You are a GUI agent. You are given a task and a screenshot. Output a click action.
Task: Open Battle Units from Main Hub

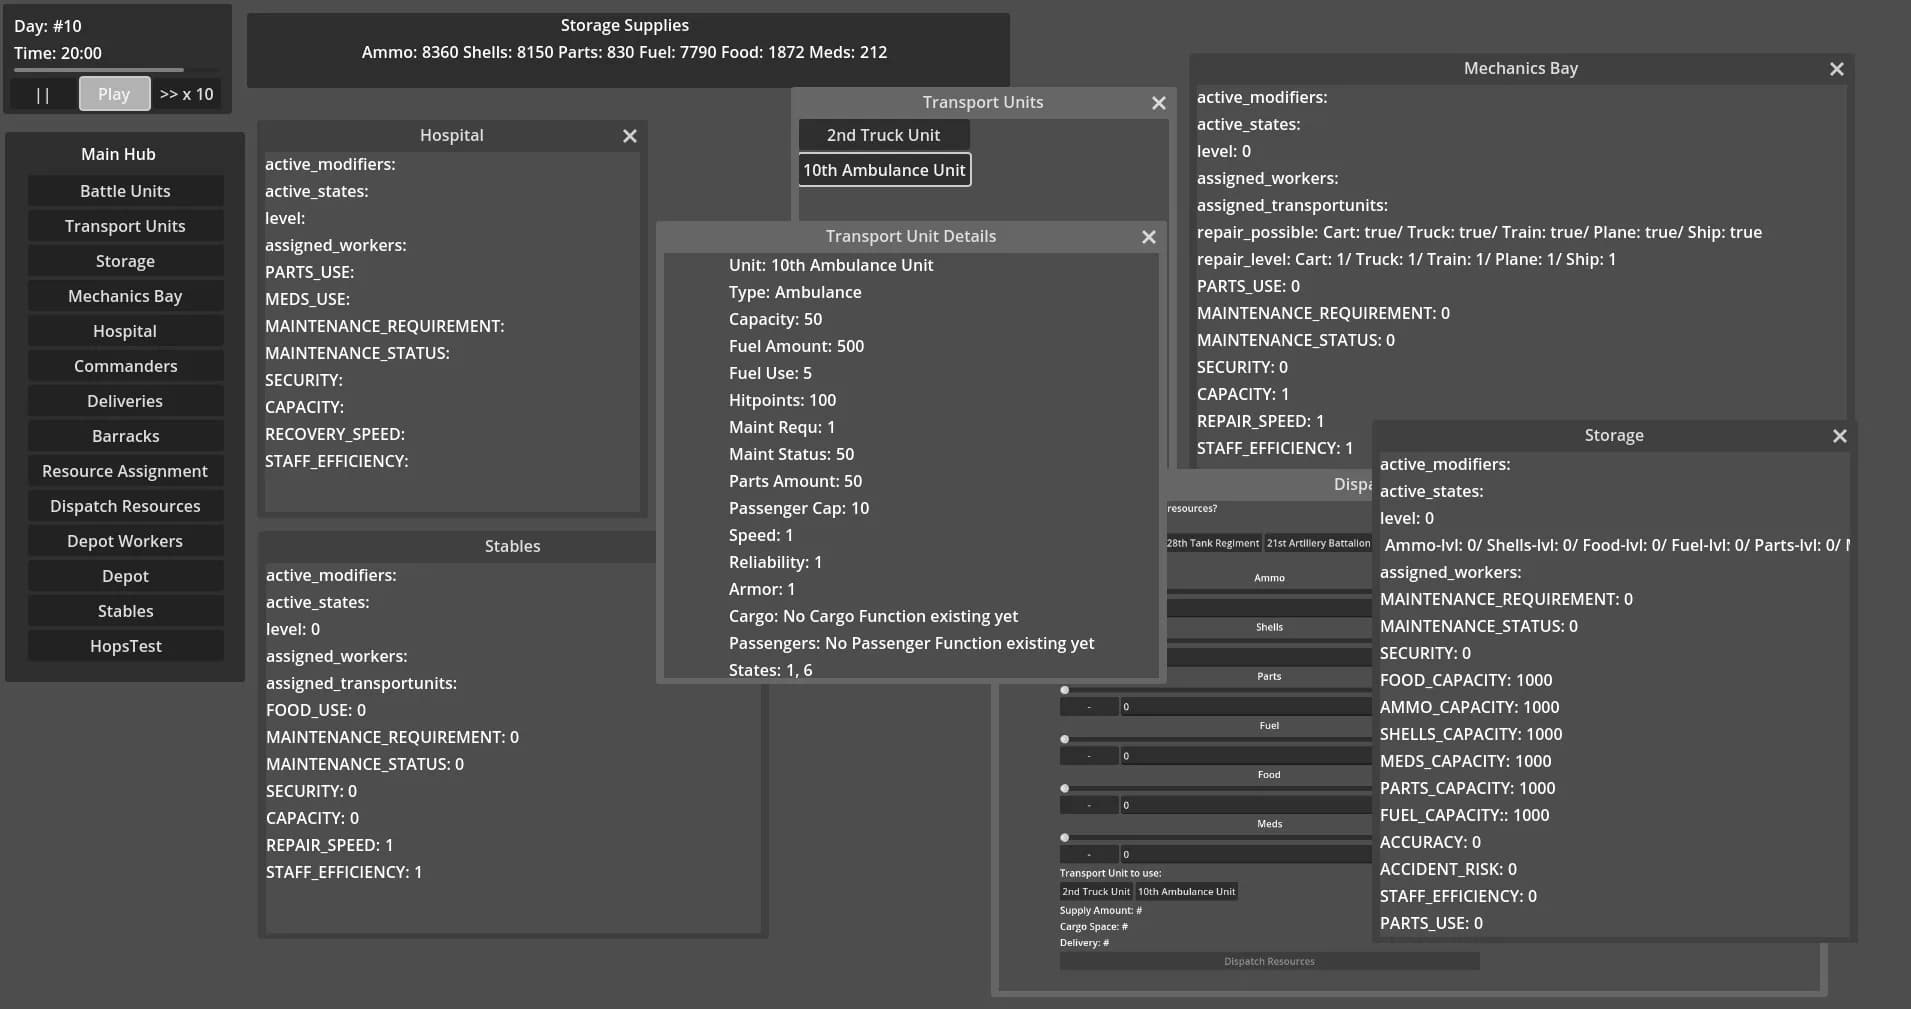point(125,191)
